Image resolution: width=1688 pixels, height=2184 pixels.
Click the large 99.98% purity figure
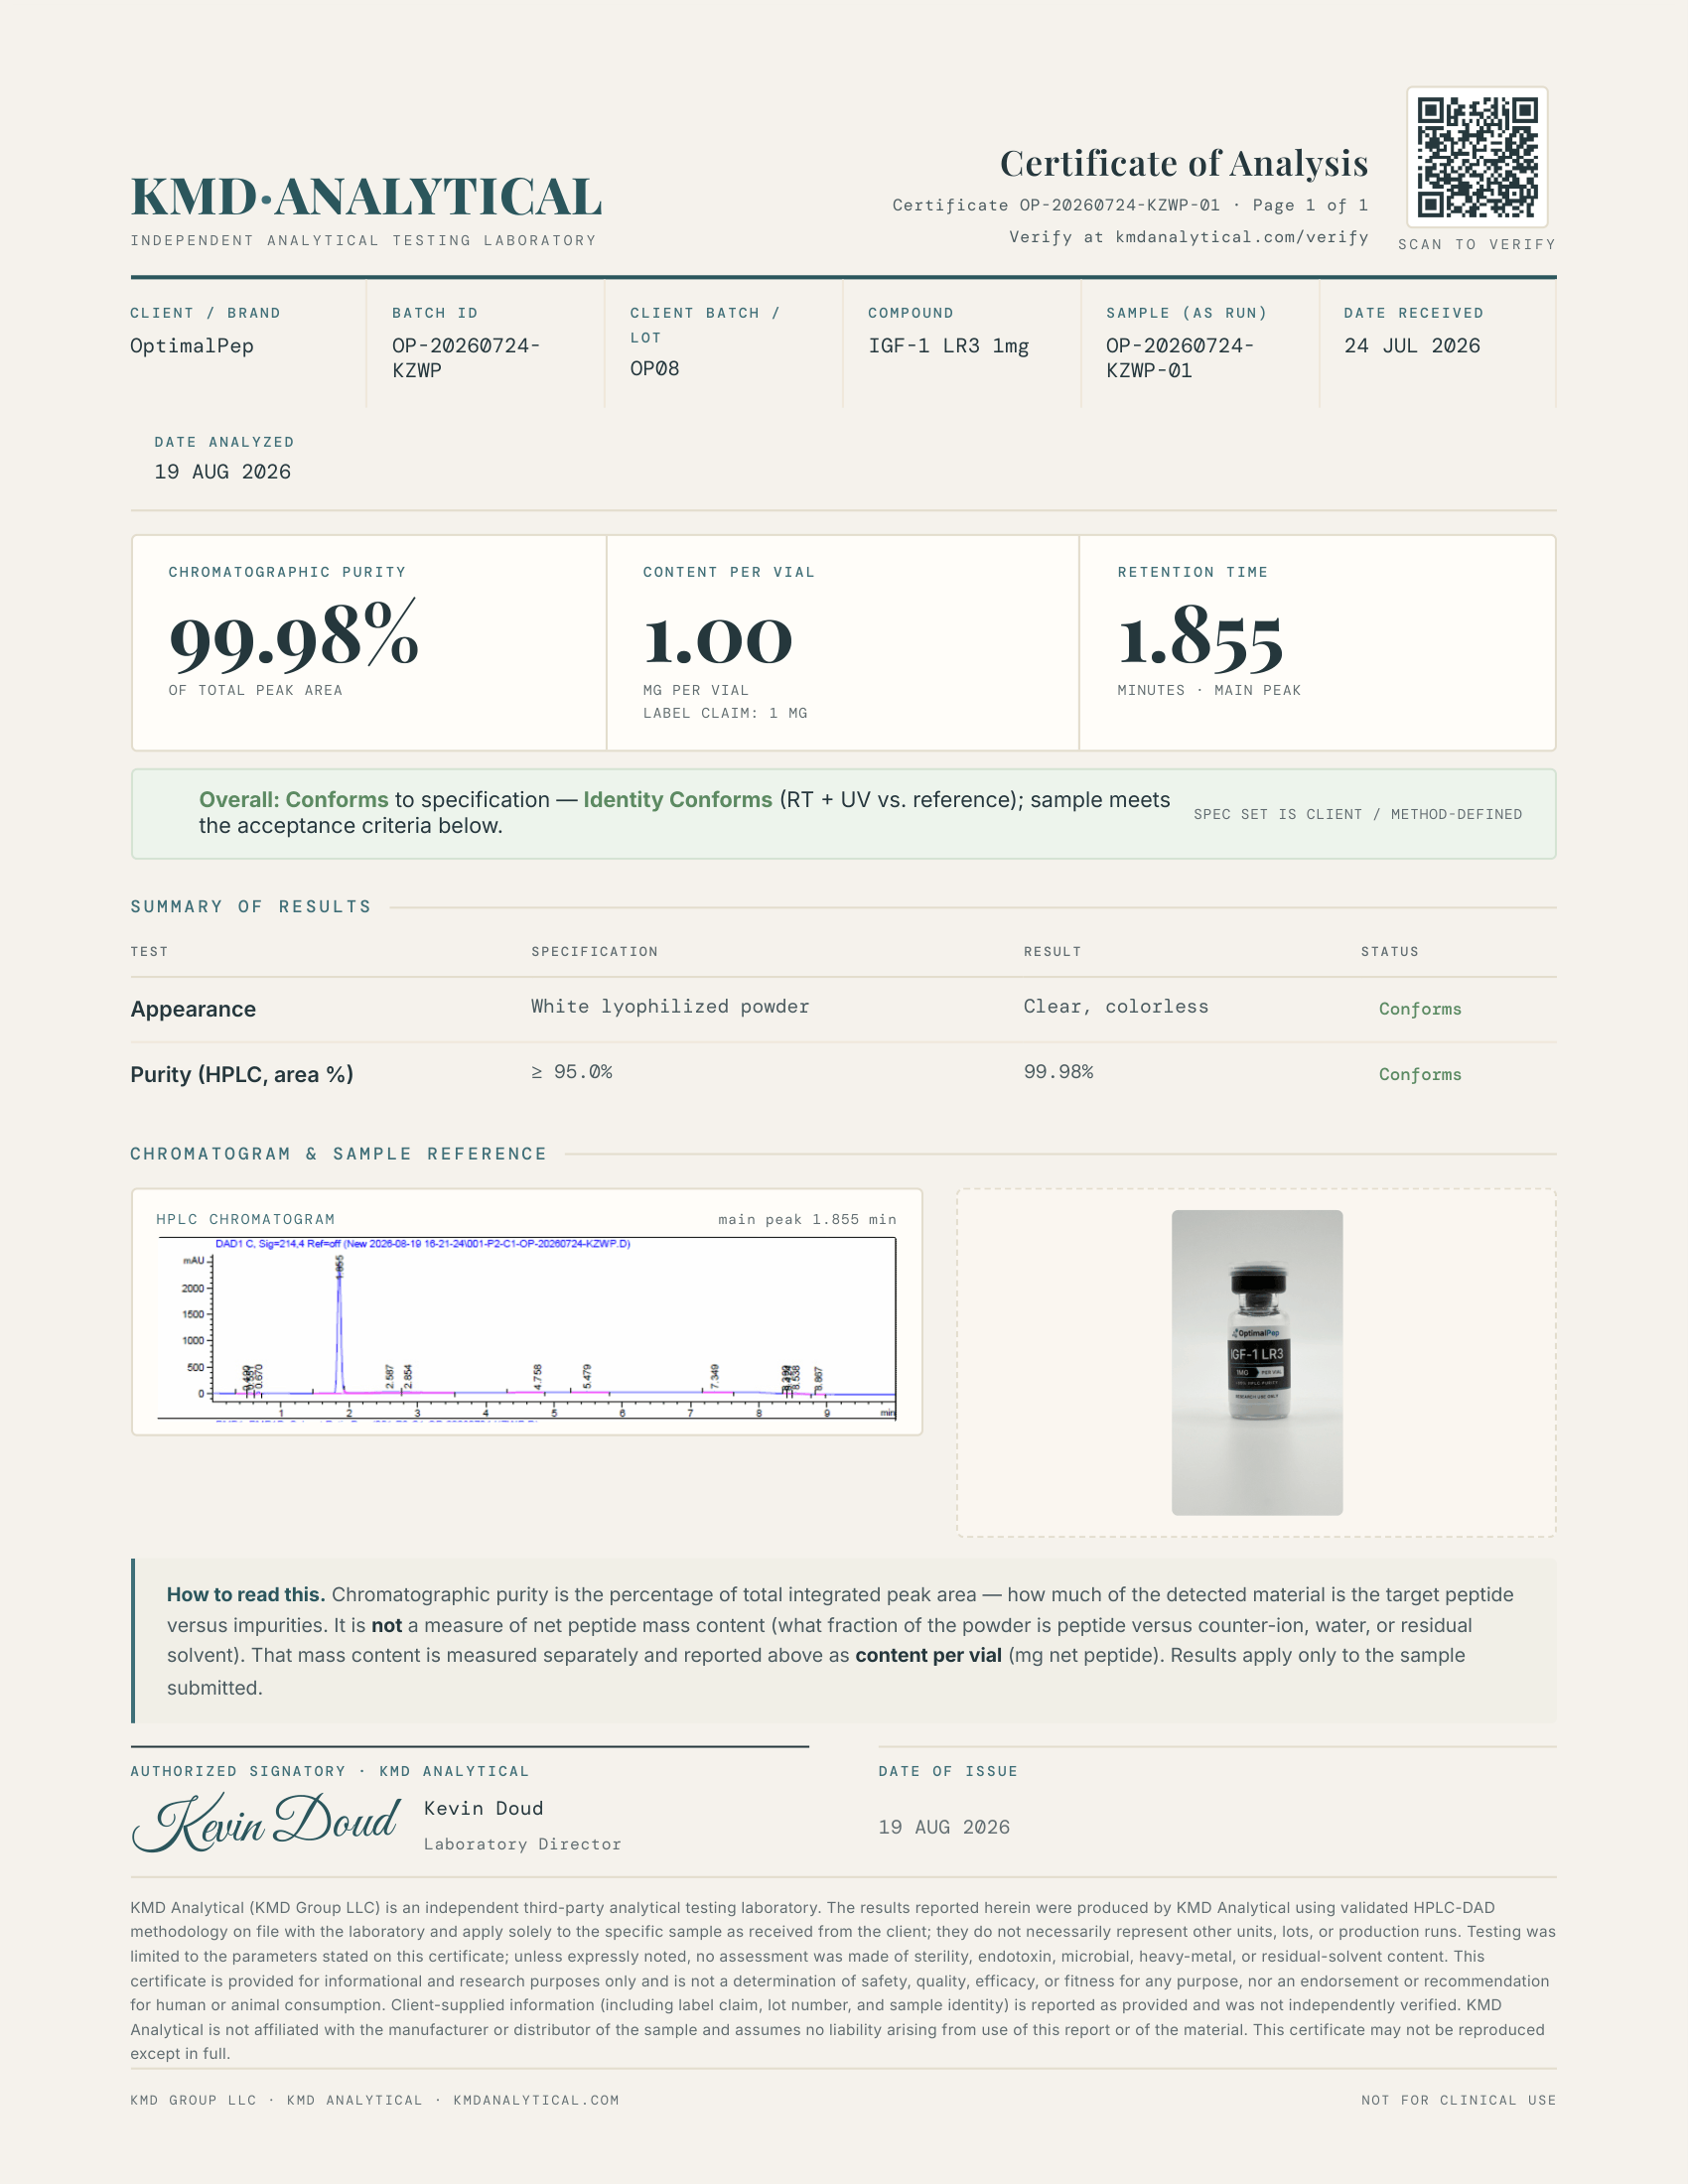294,634
